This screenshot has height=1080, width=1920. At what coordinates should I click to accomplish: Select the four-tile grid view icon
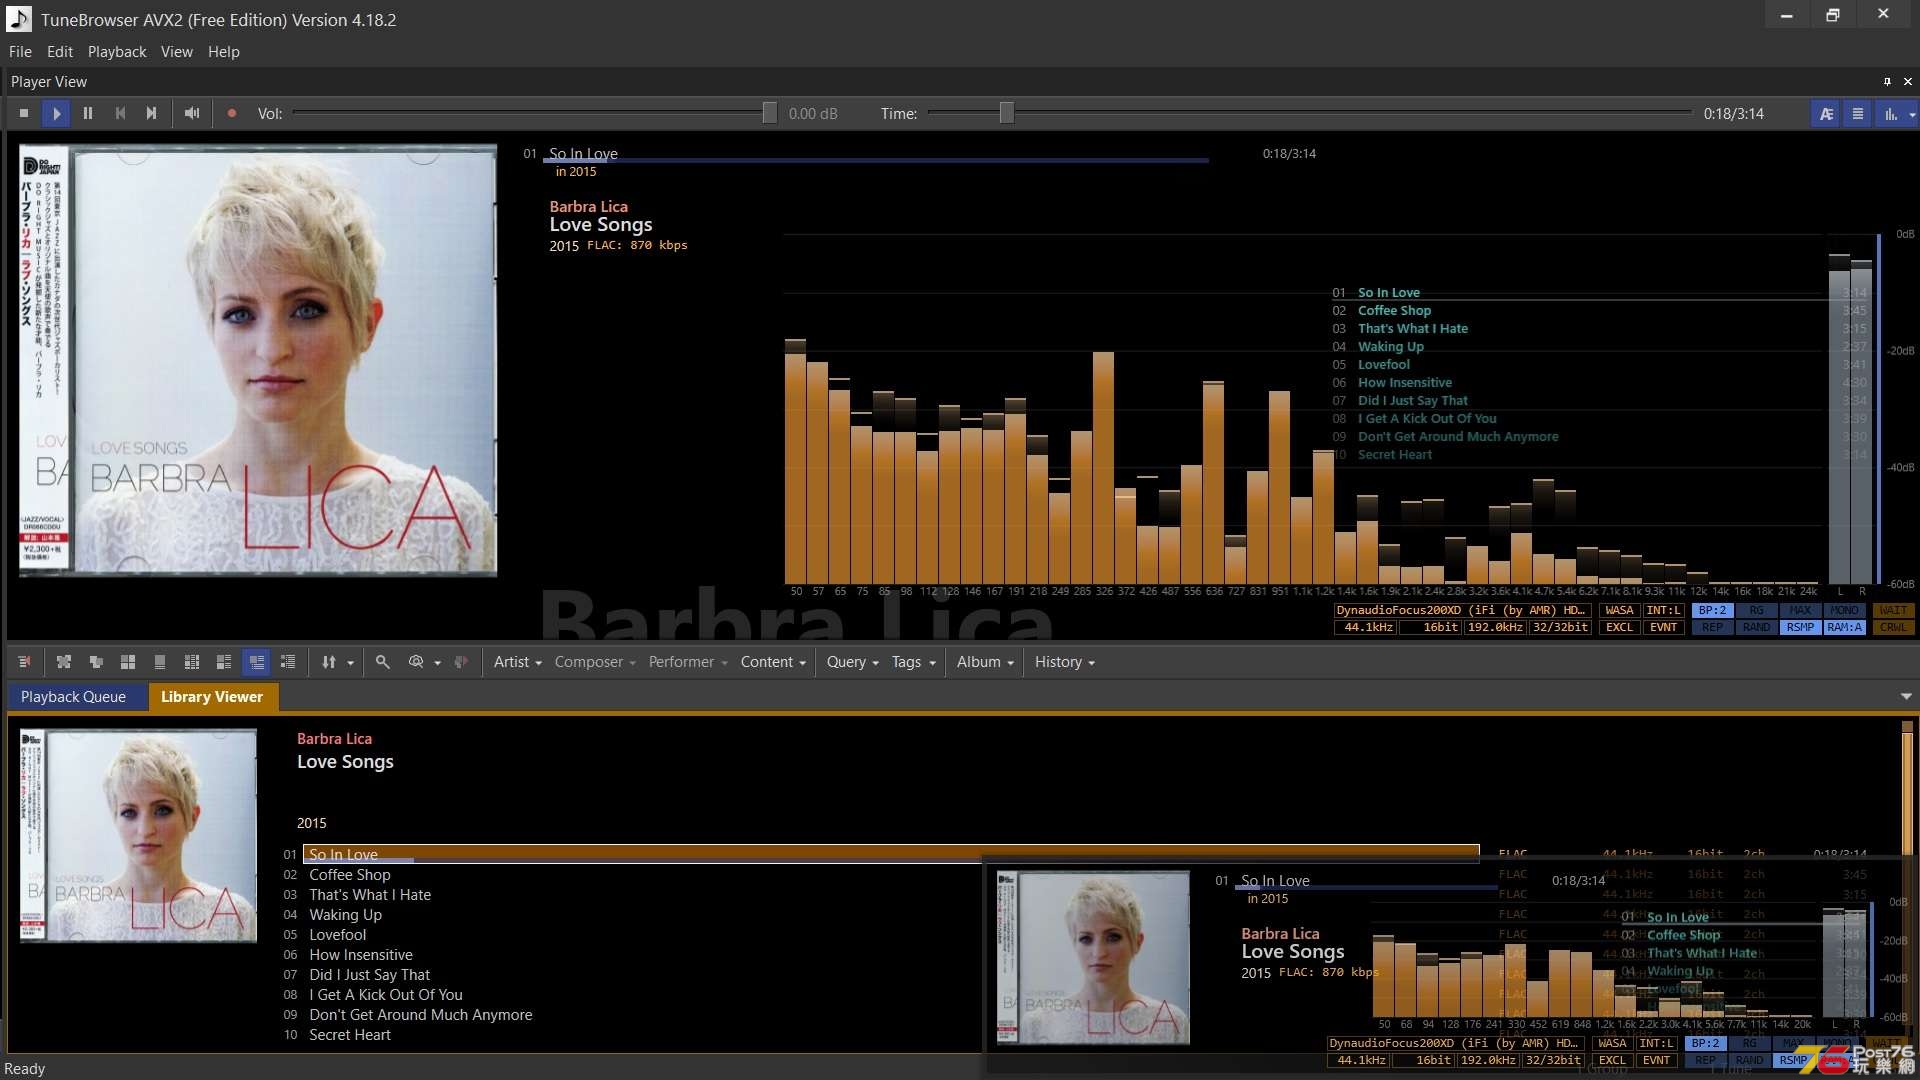coord(128,662)
